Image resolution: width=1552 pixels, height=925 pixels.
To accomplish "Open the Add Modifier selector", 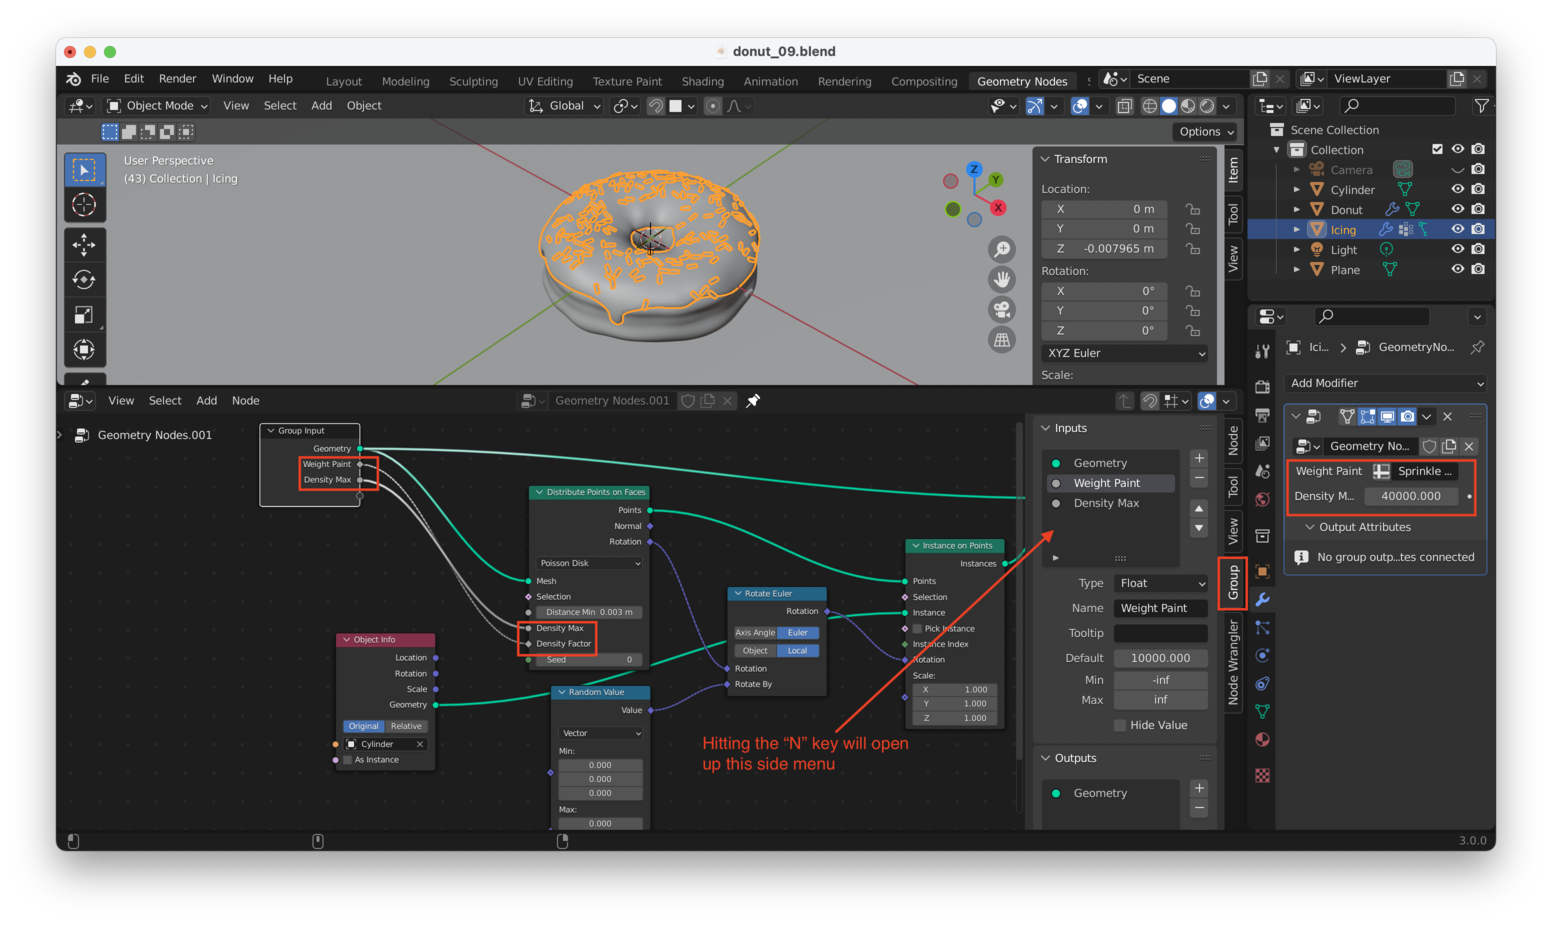I will 1385,383.
